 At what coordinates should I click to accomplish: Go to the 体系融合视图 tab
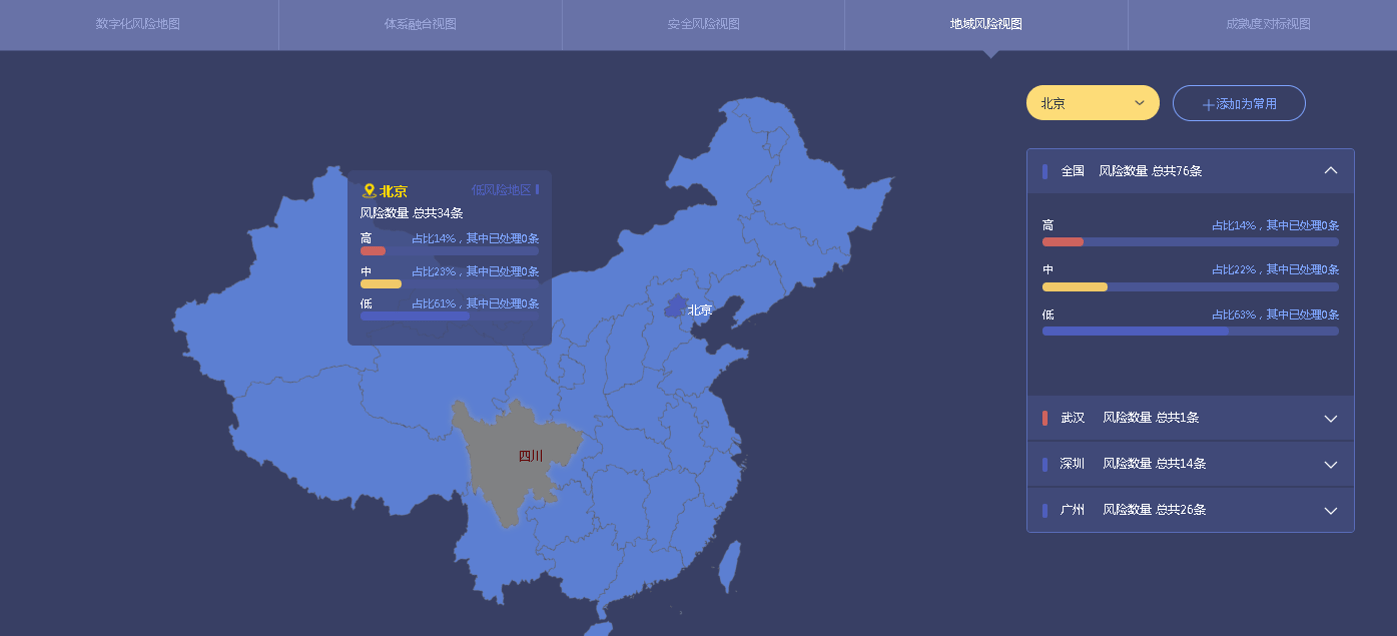pos(420,24)
